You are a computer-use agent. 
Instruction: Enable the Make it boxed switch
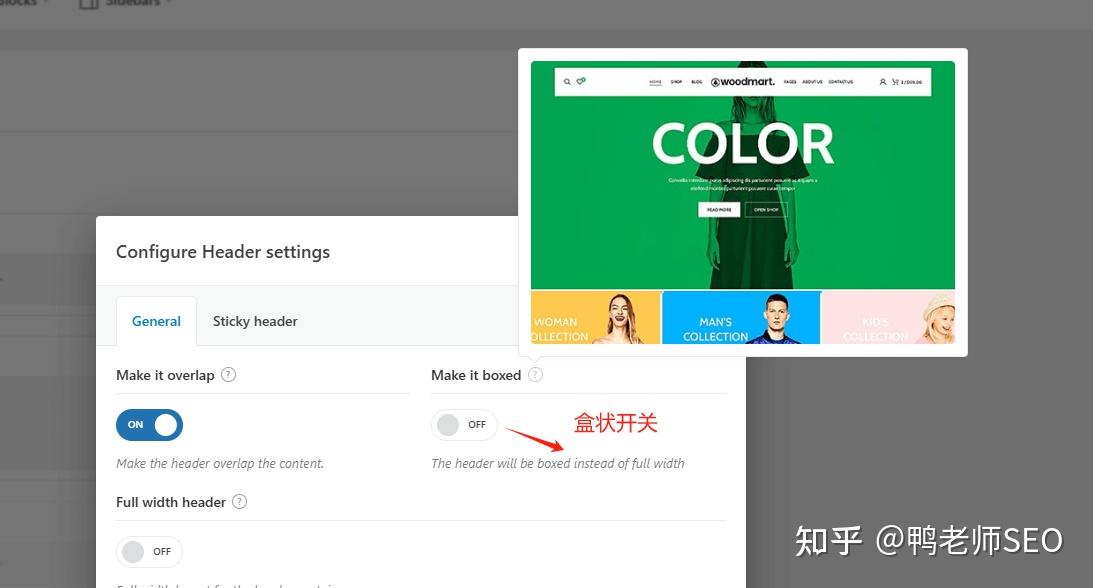coord(464,424)
